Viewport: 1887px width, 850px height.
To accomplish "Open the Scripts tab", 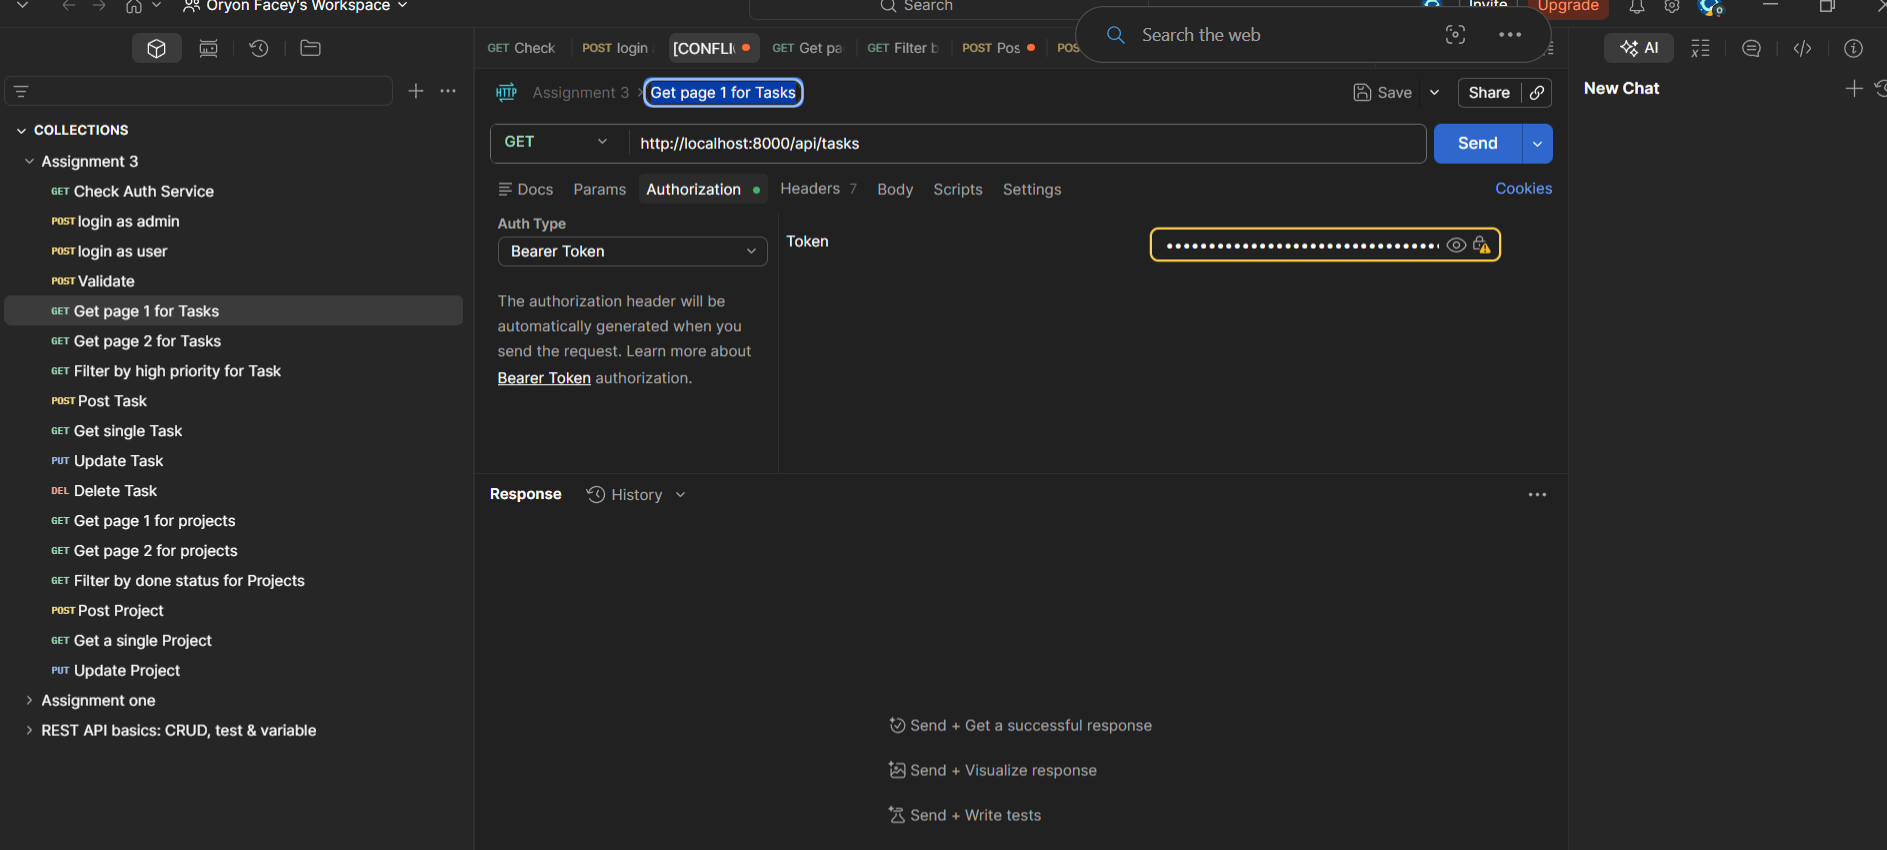I will tap(958, 189).
